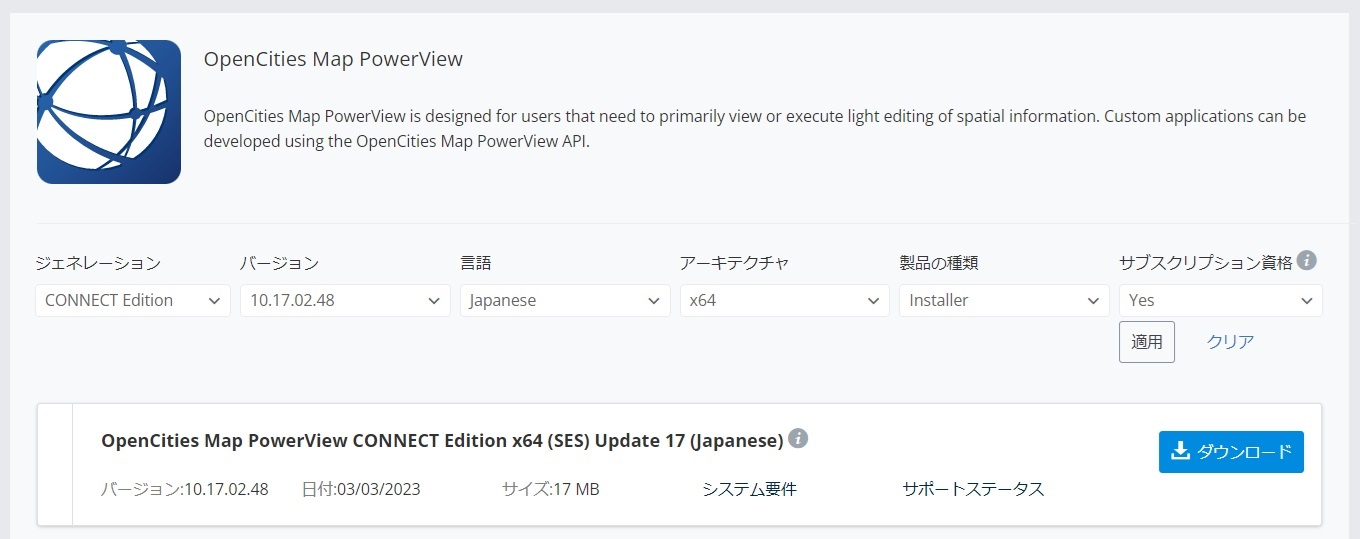Click the 適用 apply button
Viewport: 1360px width, 539px height.
click(1147, 342)
